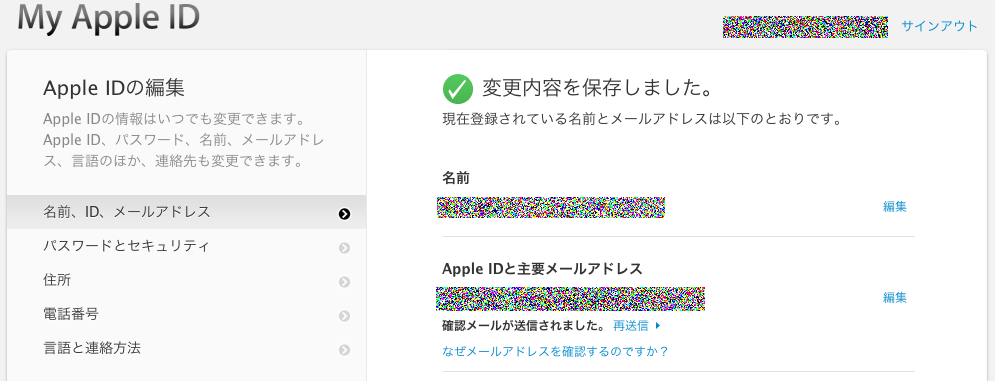Edit name with 編集 link under 名前
The height and width of the screenshot is (381, 995).
click(x=895, y=206)
